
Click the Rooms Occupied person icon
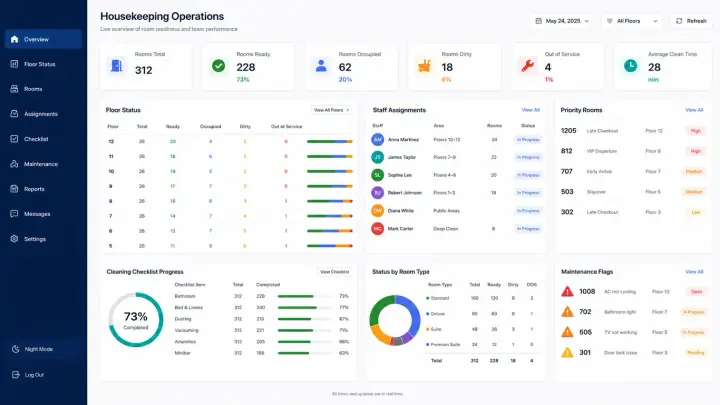tap(321, 66)
